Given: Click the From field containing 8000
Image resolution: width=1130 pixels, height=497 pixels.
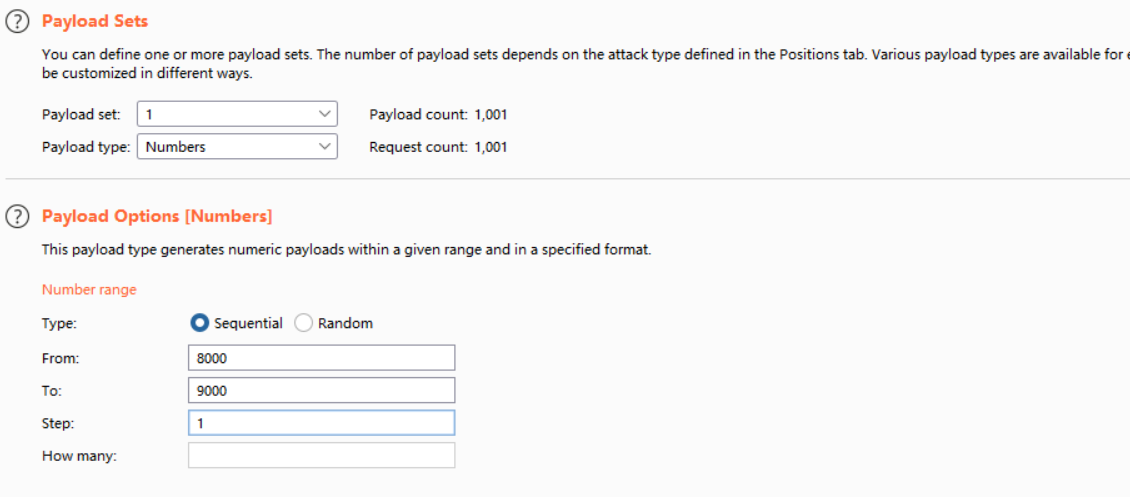Looking at the screenshot, I should tap(321, 358).
